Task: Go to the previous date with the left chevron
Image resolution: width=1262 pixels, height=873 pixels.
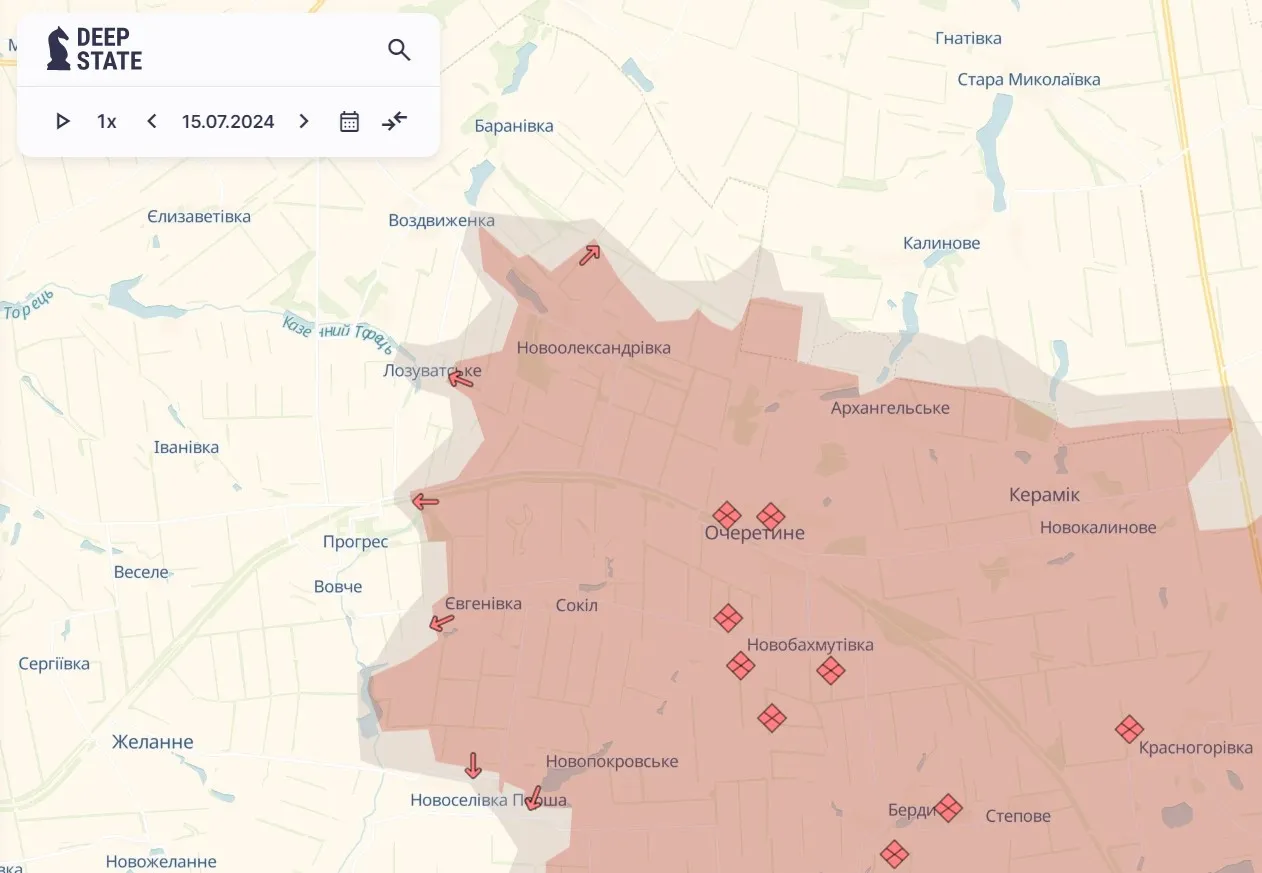Action: (151, 121)
